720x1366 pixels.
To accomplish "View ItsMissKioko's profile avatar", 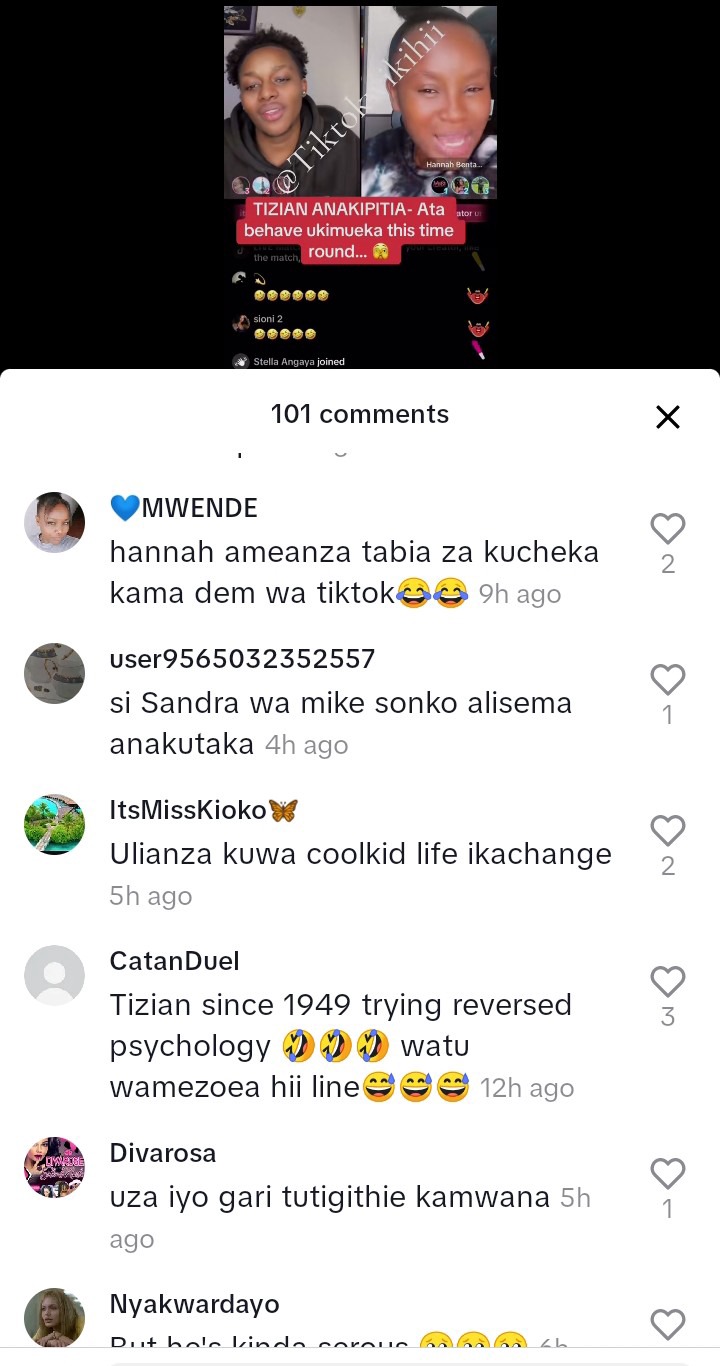I will (54, 824).
